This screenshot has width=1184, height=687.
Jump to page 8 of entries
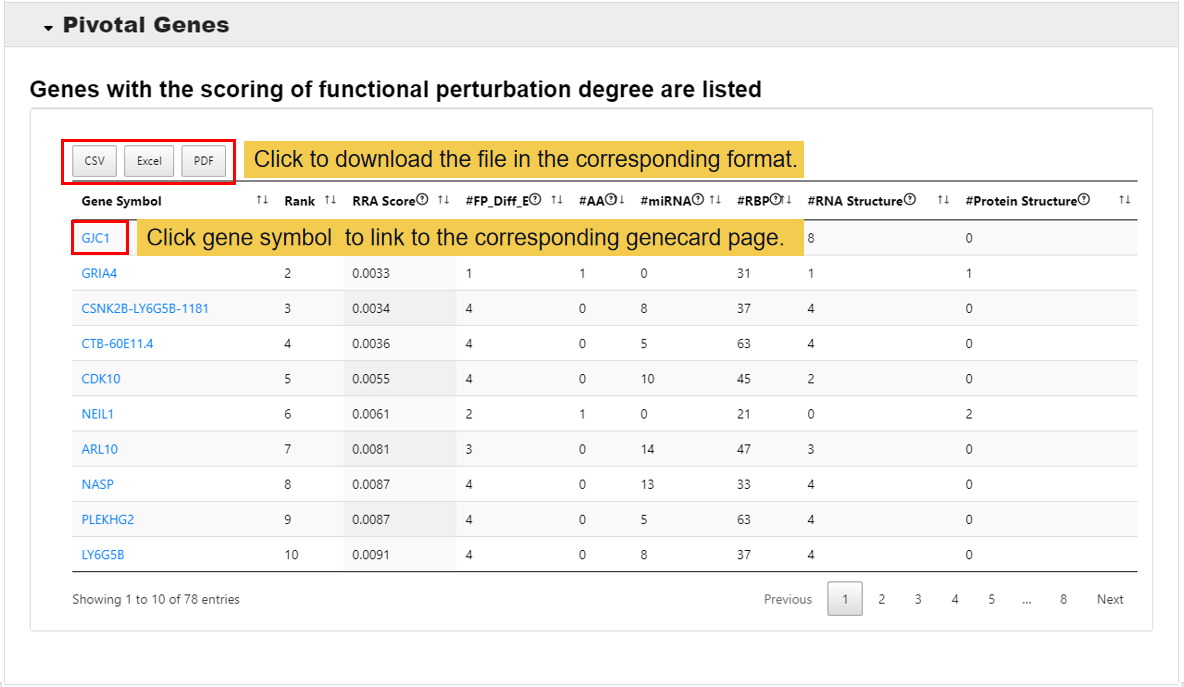(1063, 600)
